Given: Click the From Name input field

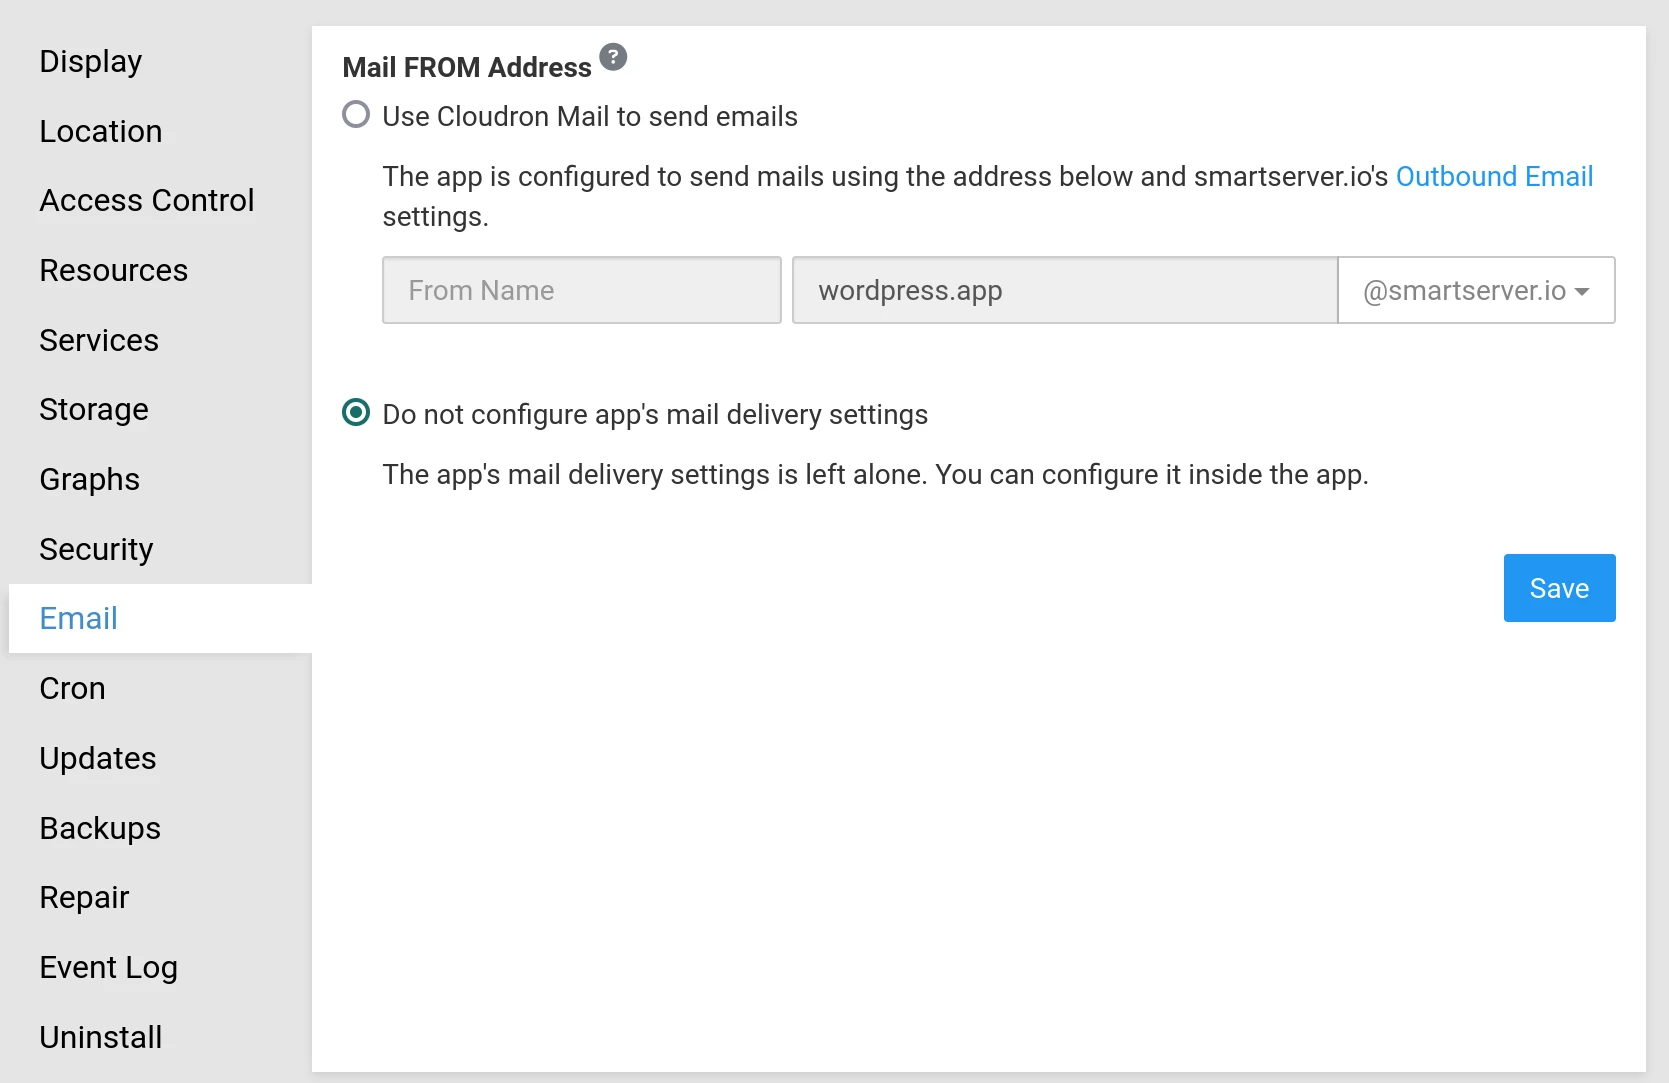Looking at the screenshot, I should tap(581, 290).
